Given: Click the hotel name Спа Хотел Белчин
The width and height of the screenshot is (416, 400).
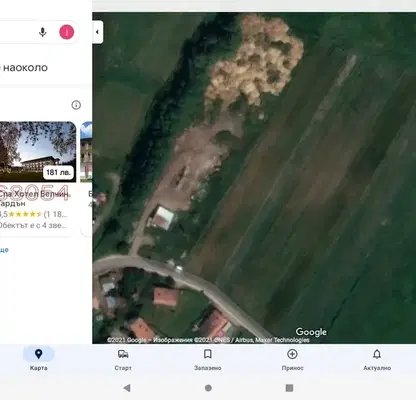Looking at the screenshot, I should click(x=34, y=194).
